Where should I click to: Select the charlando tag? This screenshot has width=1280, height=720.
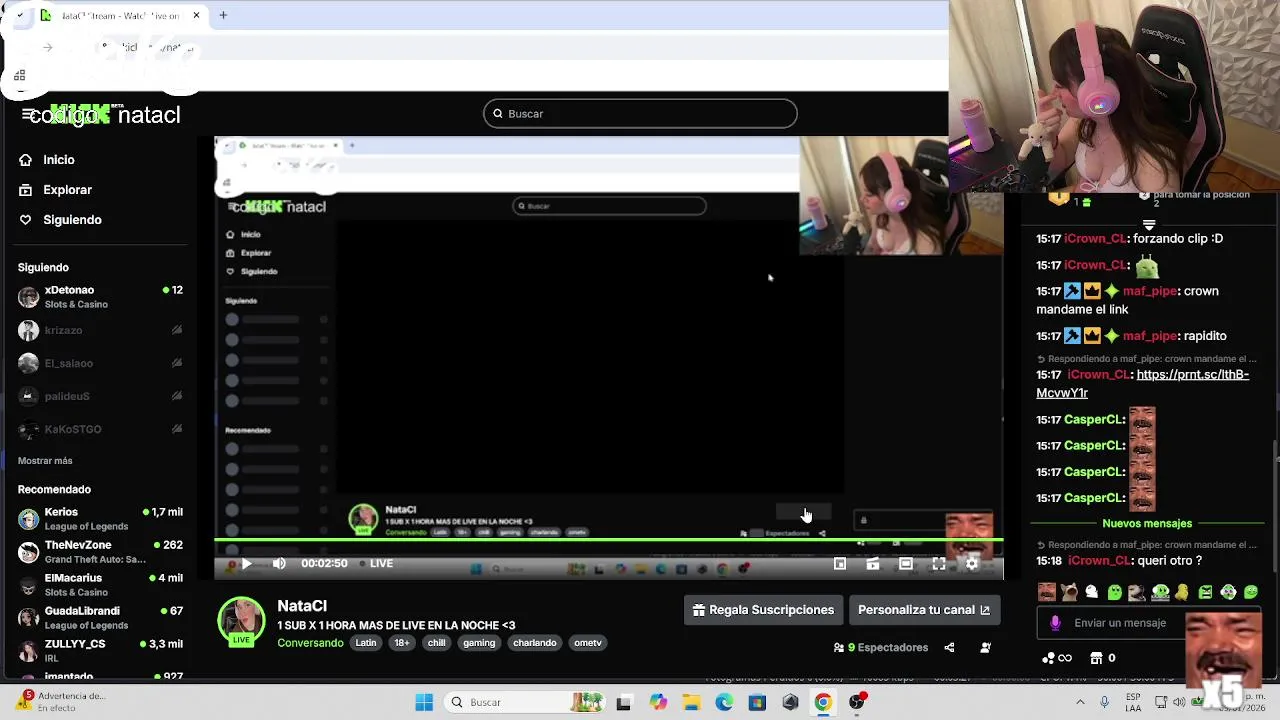[535, 643]
